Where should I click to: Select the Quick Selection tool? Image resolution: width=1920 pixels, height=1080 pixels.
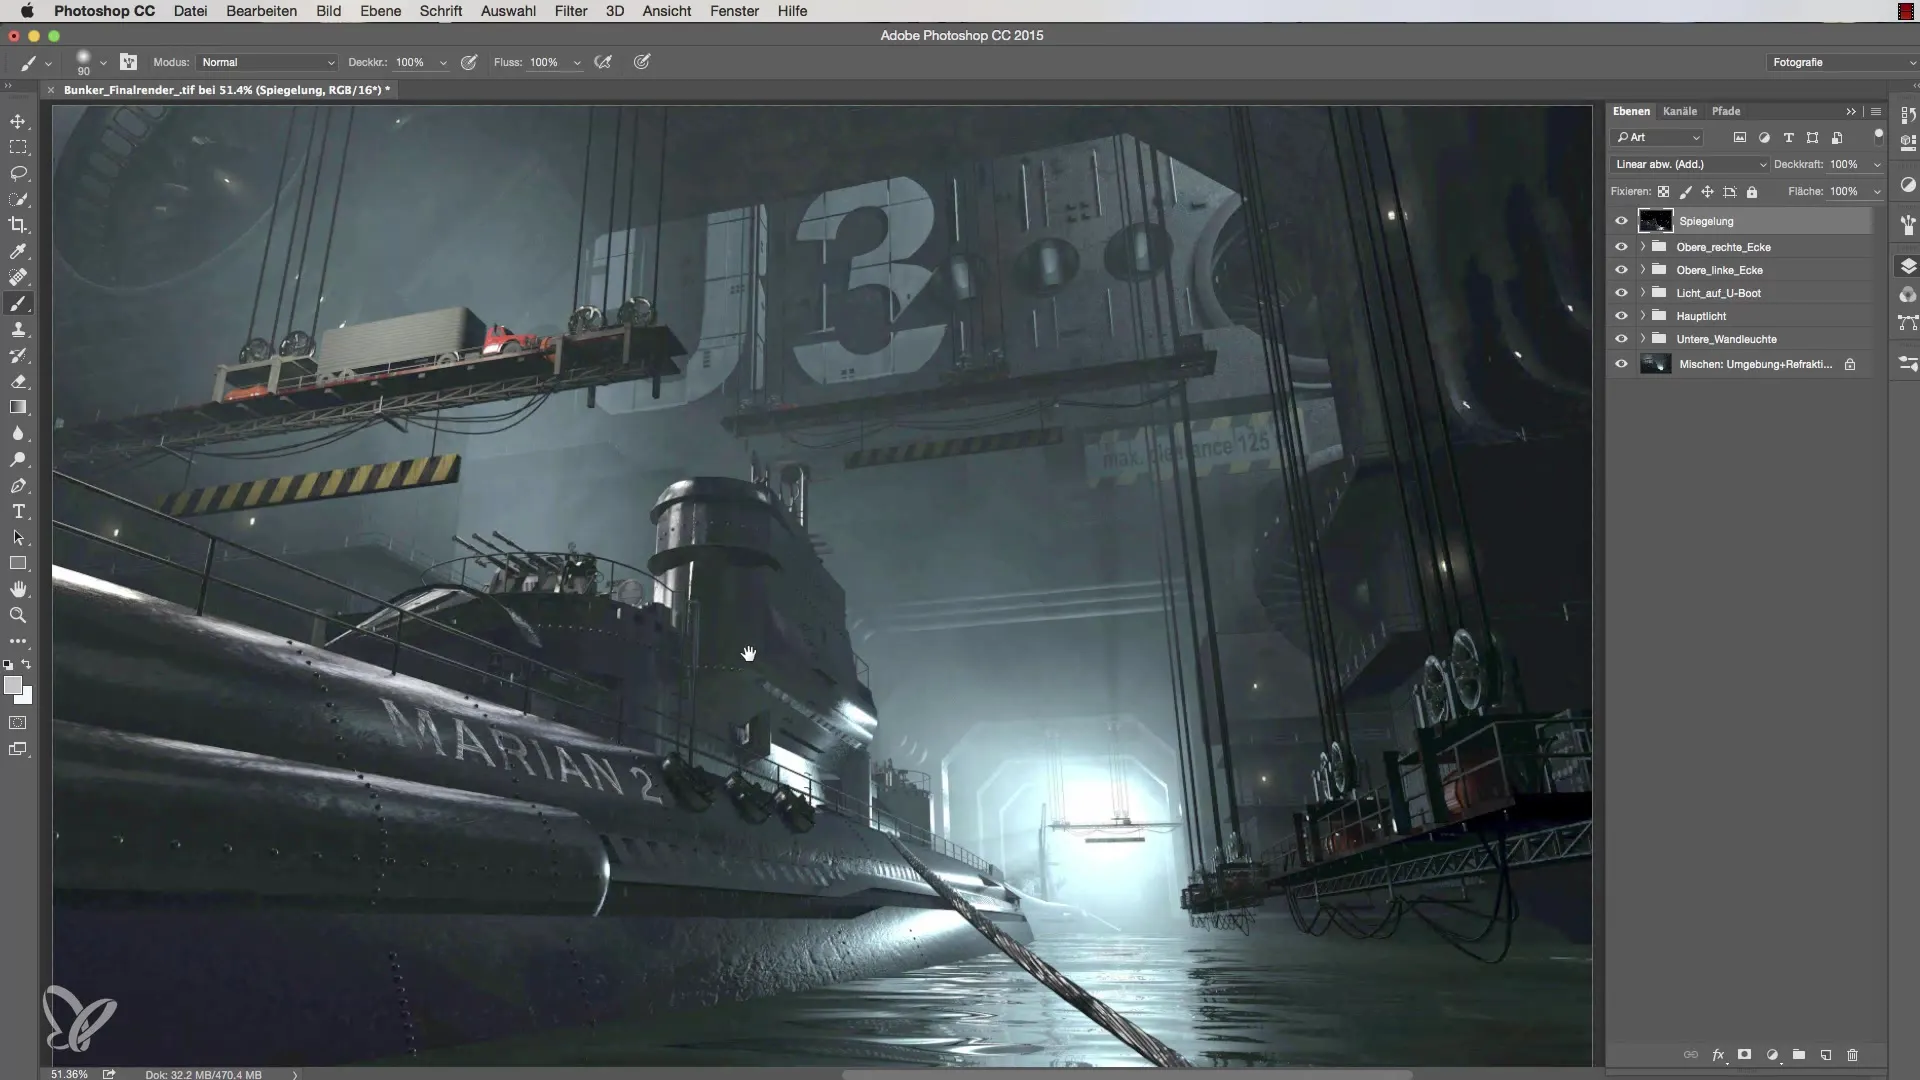click(18, 199)
